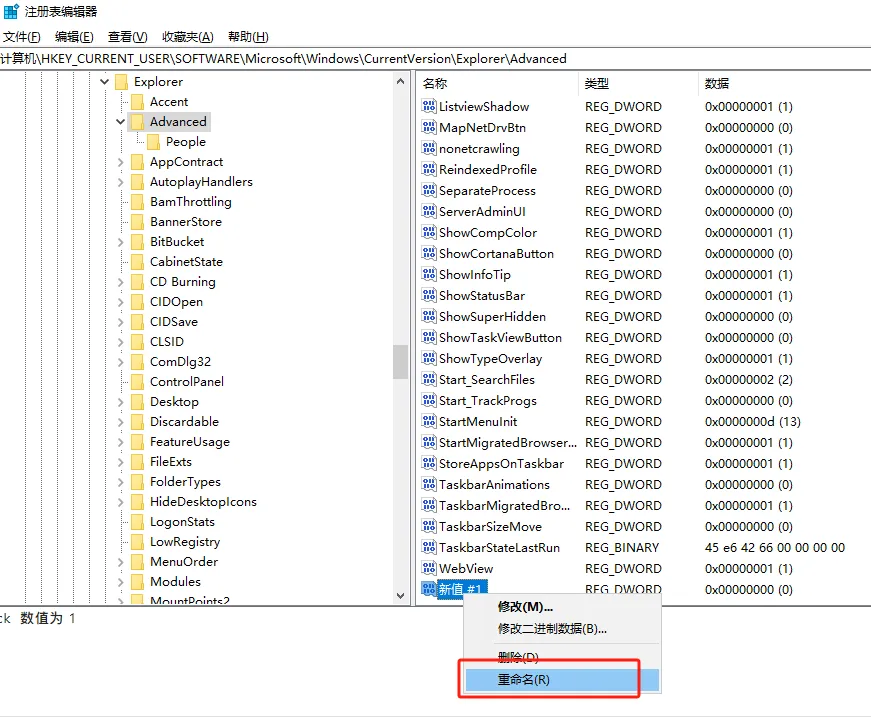Expand the AutoplayHandlers key
This screenshot has width=871, height=717.
(x=121, y=182)
